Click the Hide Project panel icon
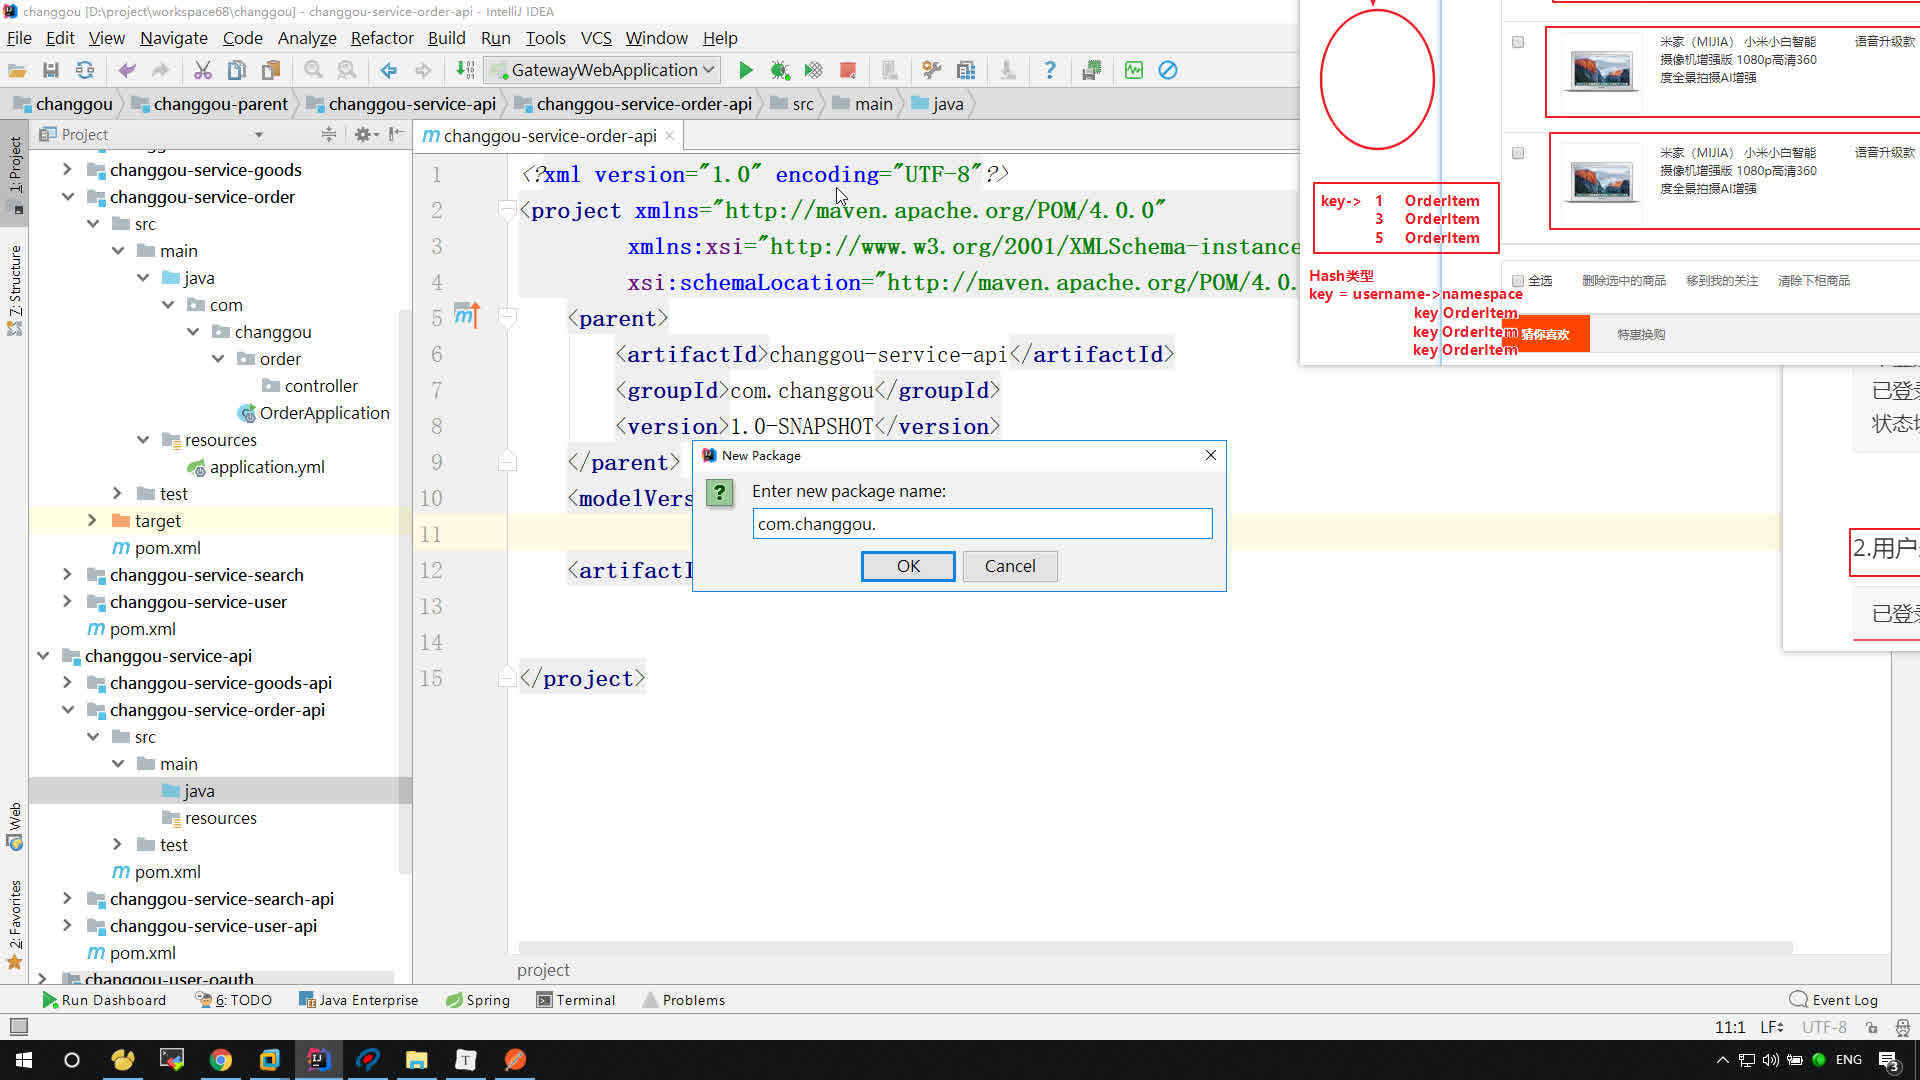 coord(396,134)
